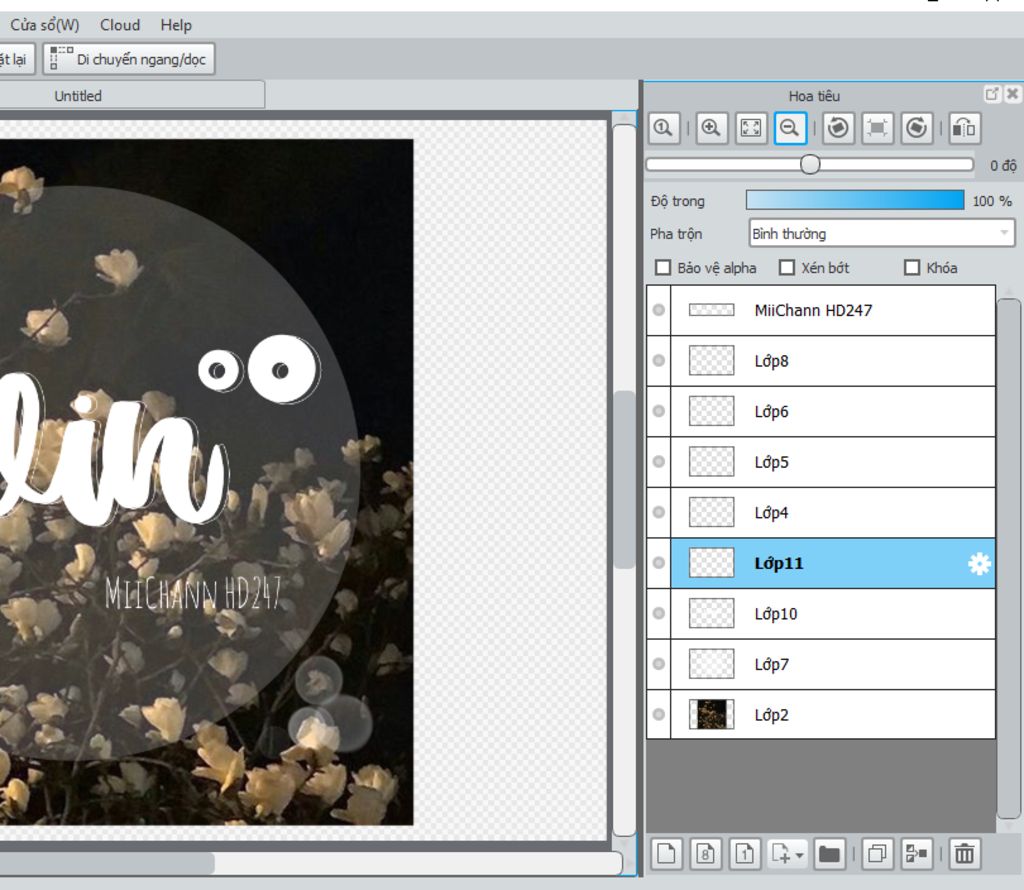Create a new layer folder
Screen dimensions: 1024x890
pos(829,853)
